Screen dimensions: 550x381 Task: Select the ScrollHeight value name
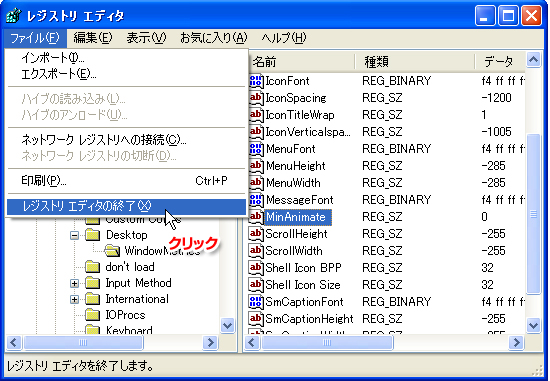tap(296, 234)
